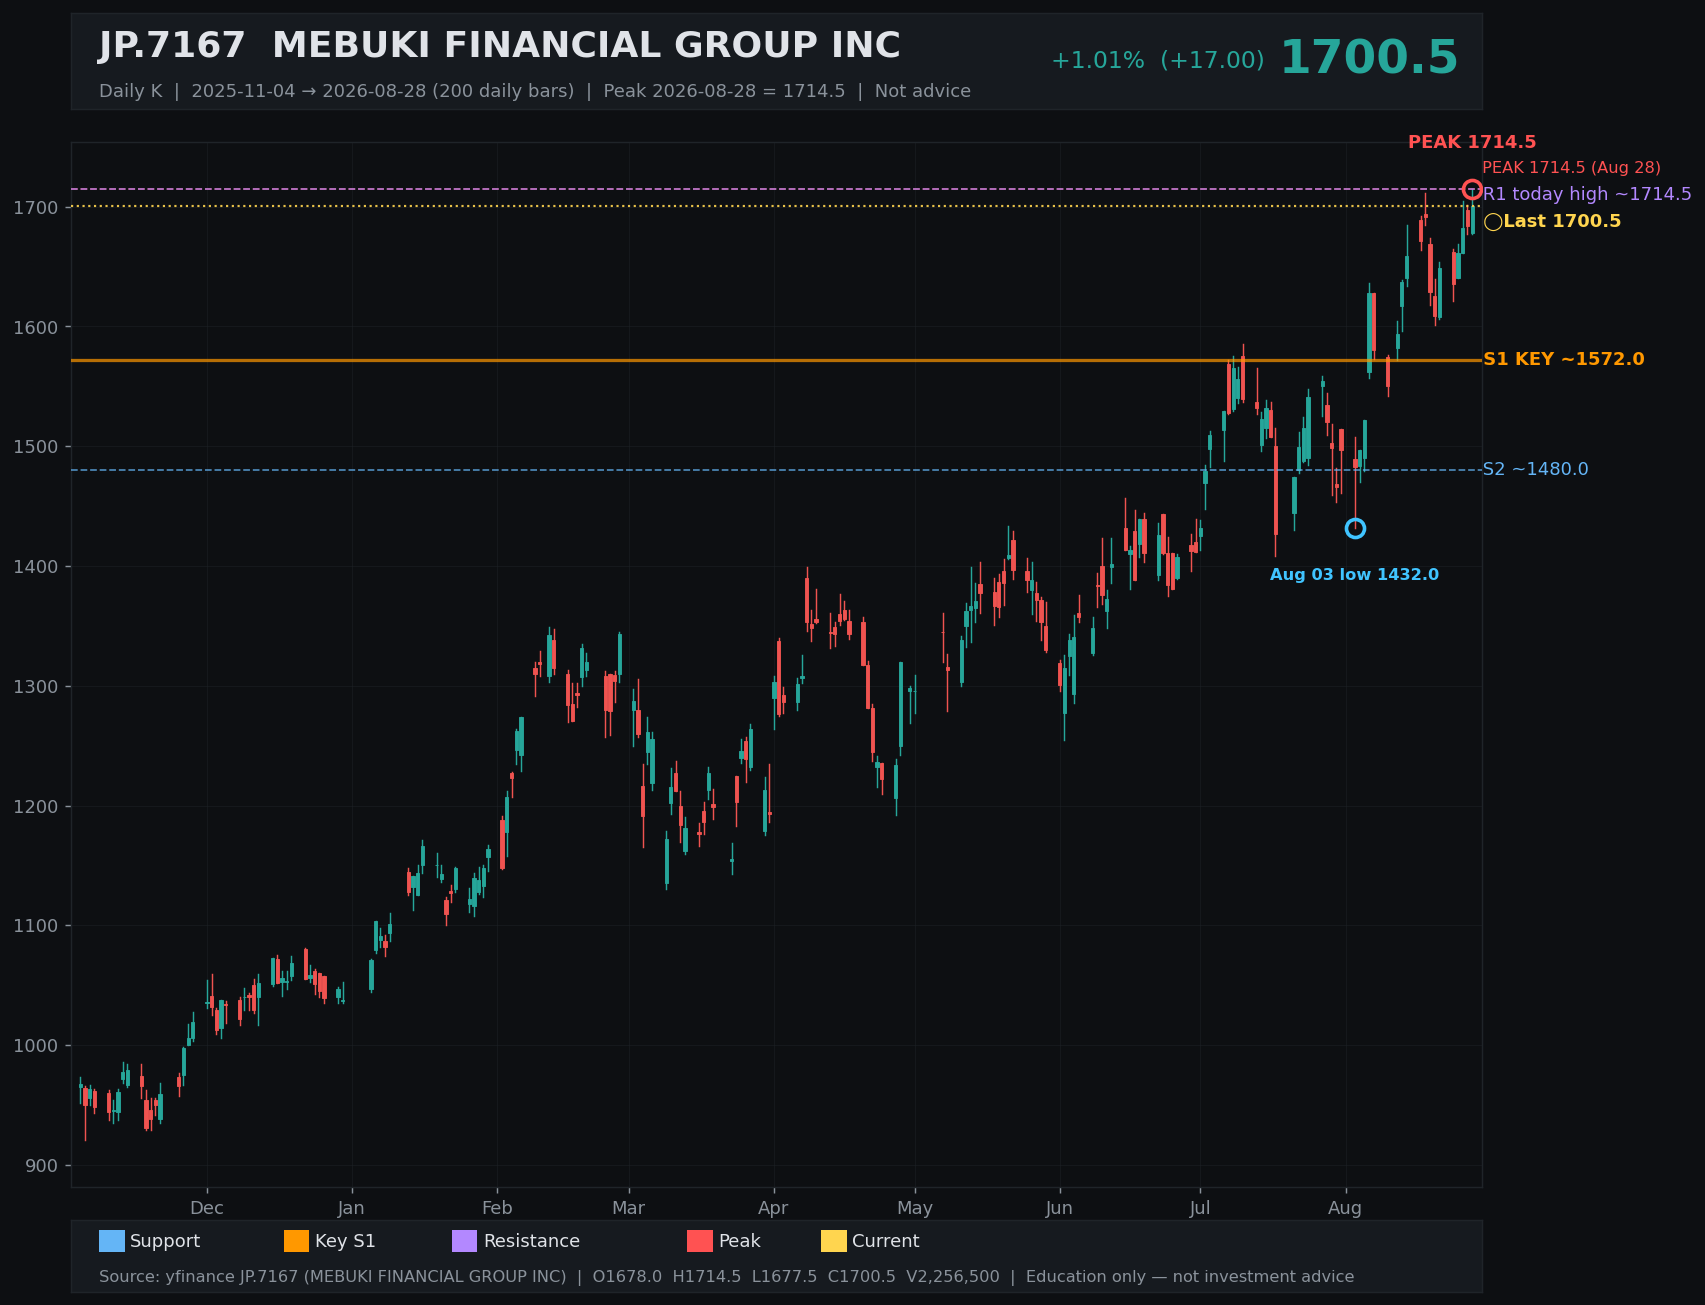This screenshot has width=1705, height=1305.
Task: Select the blue Aug 03 low circle marker
Action: pyautogui.click(x=1355, y=528)
